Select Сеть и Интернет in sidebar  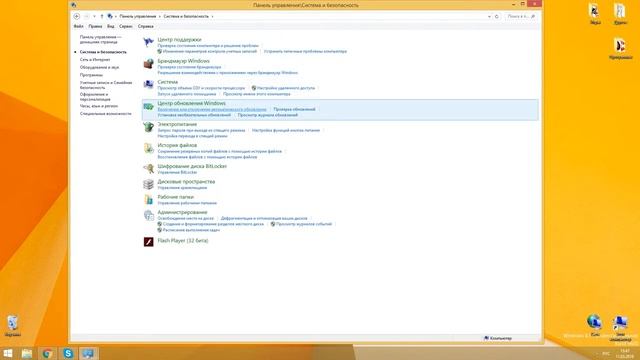tap(95, 60)
